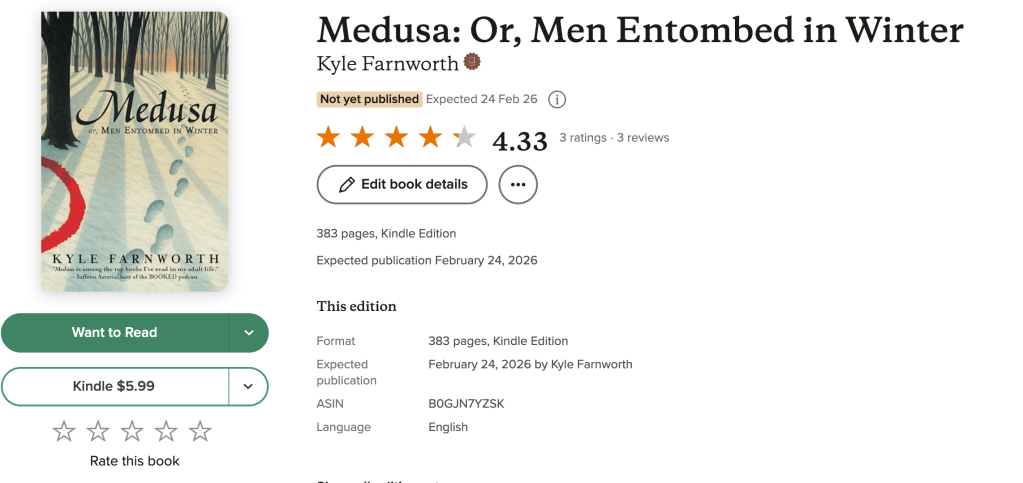The image size is (1023, 483).
Task: Open the publication info icon
Action: [x=558, y=99]
